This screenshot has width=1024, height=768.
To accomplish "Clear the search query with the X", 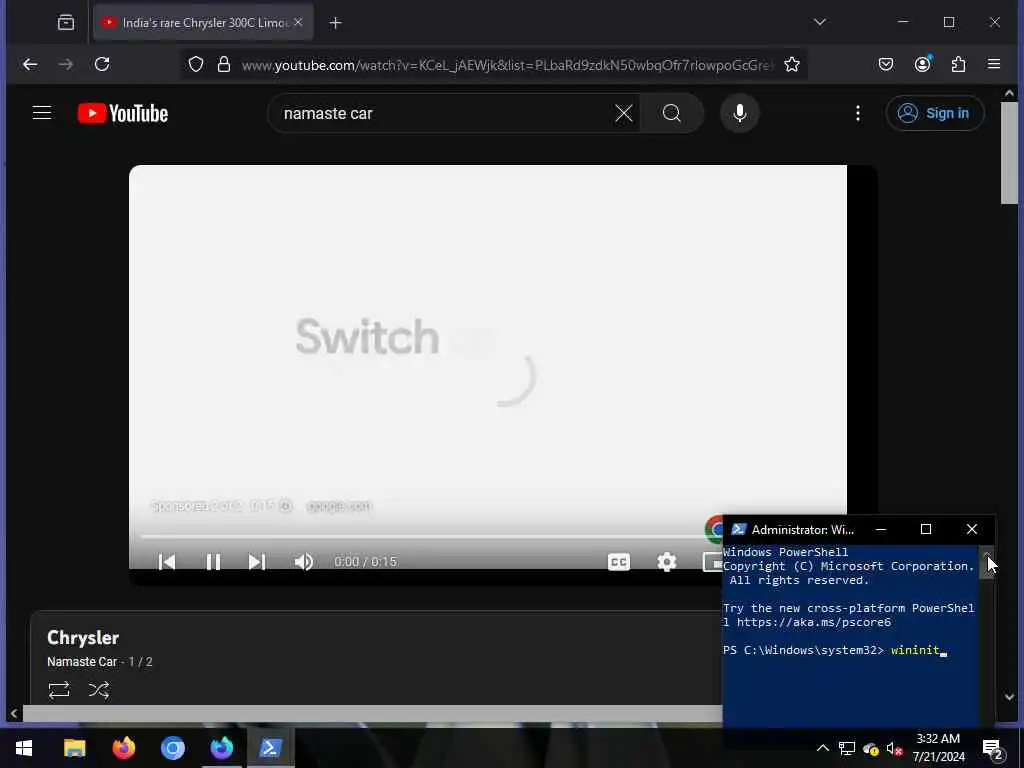I will [x=624, y=113].
